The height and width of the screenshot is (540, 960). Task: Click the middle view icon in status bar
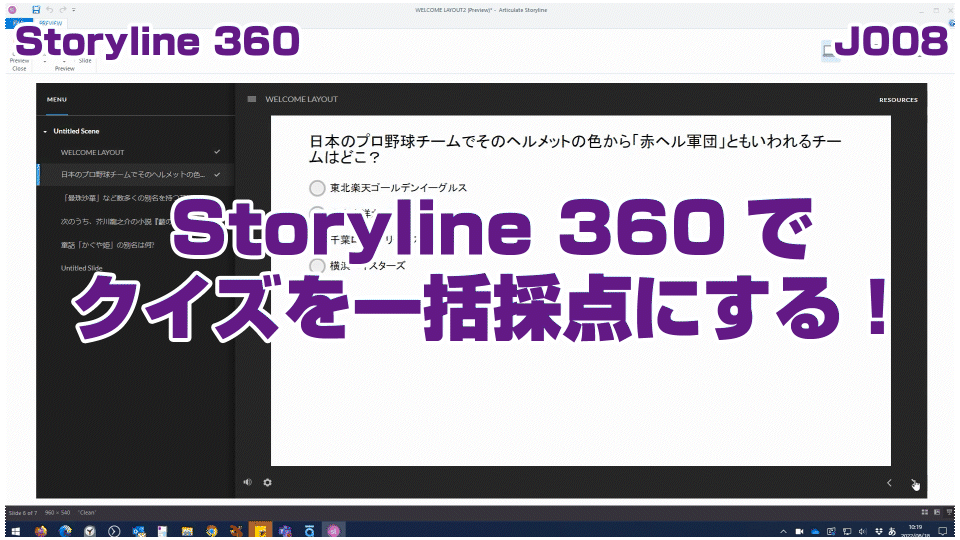tap(937, 512)
